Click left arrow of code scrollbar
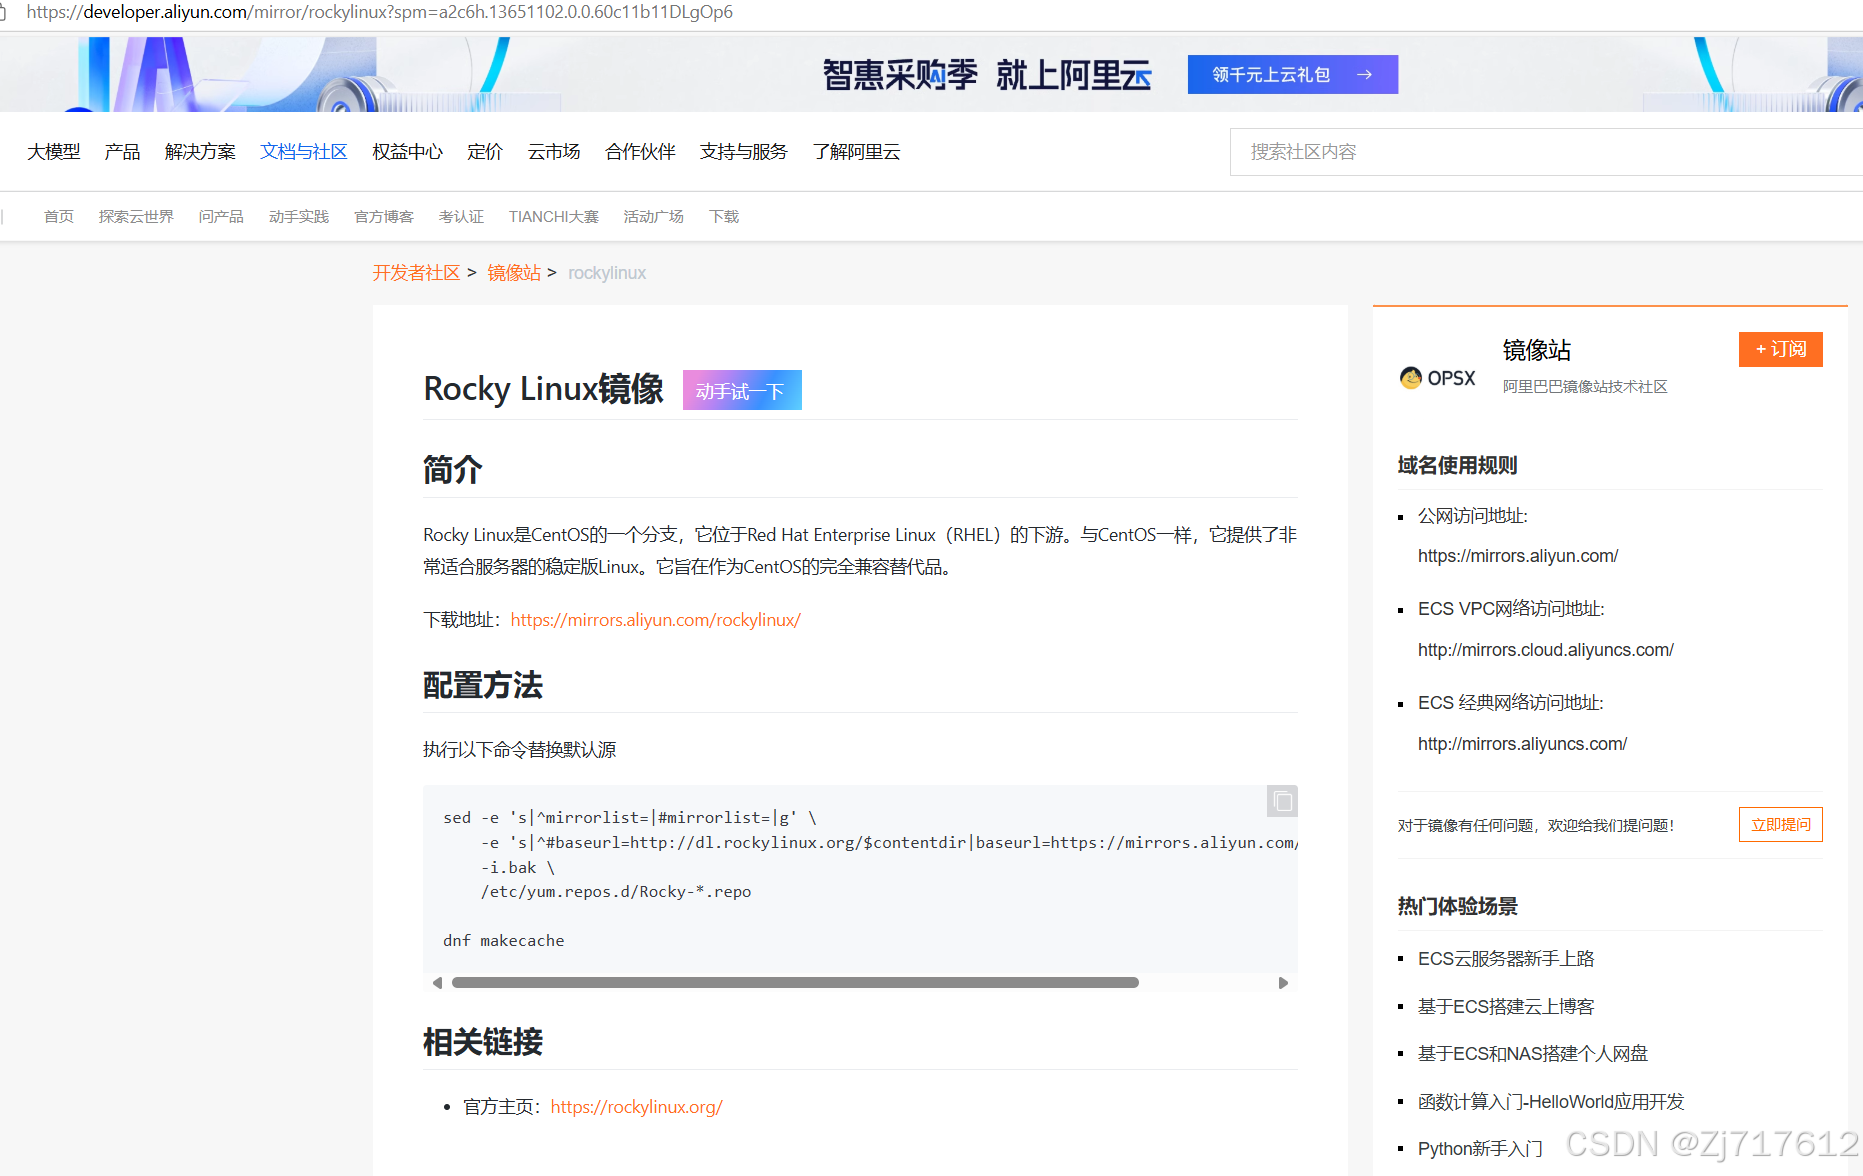Image resolution: width=1863 pixels, height=1176 pixels. [x=437, y=983]
